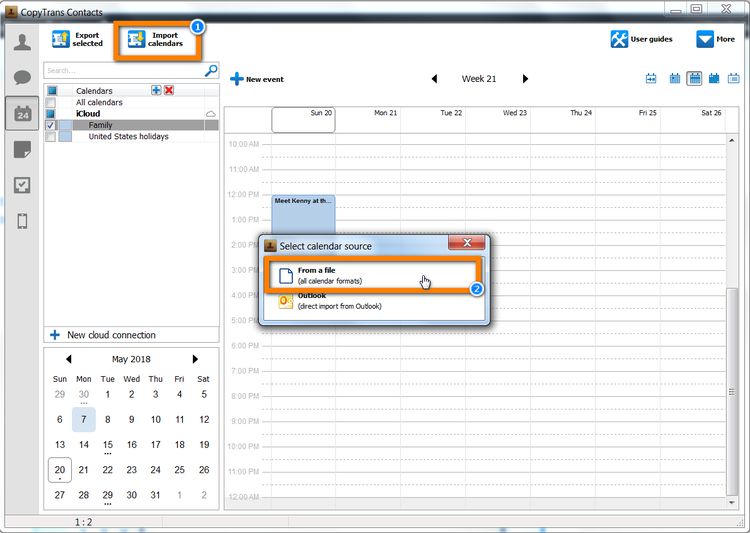Click the week view vertical scrollbar thumb

click(731, 392)
